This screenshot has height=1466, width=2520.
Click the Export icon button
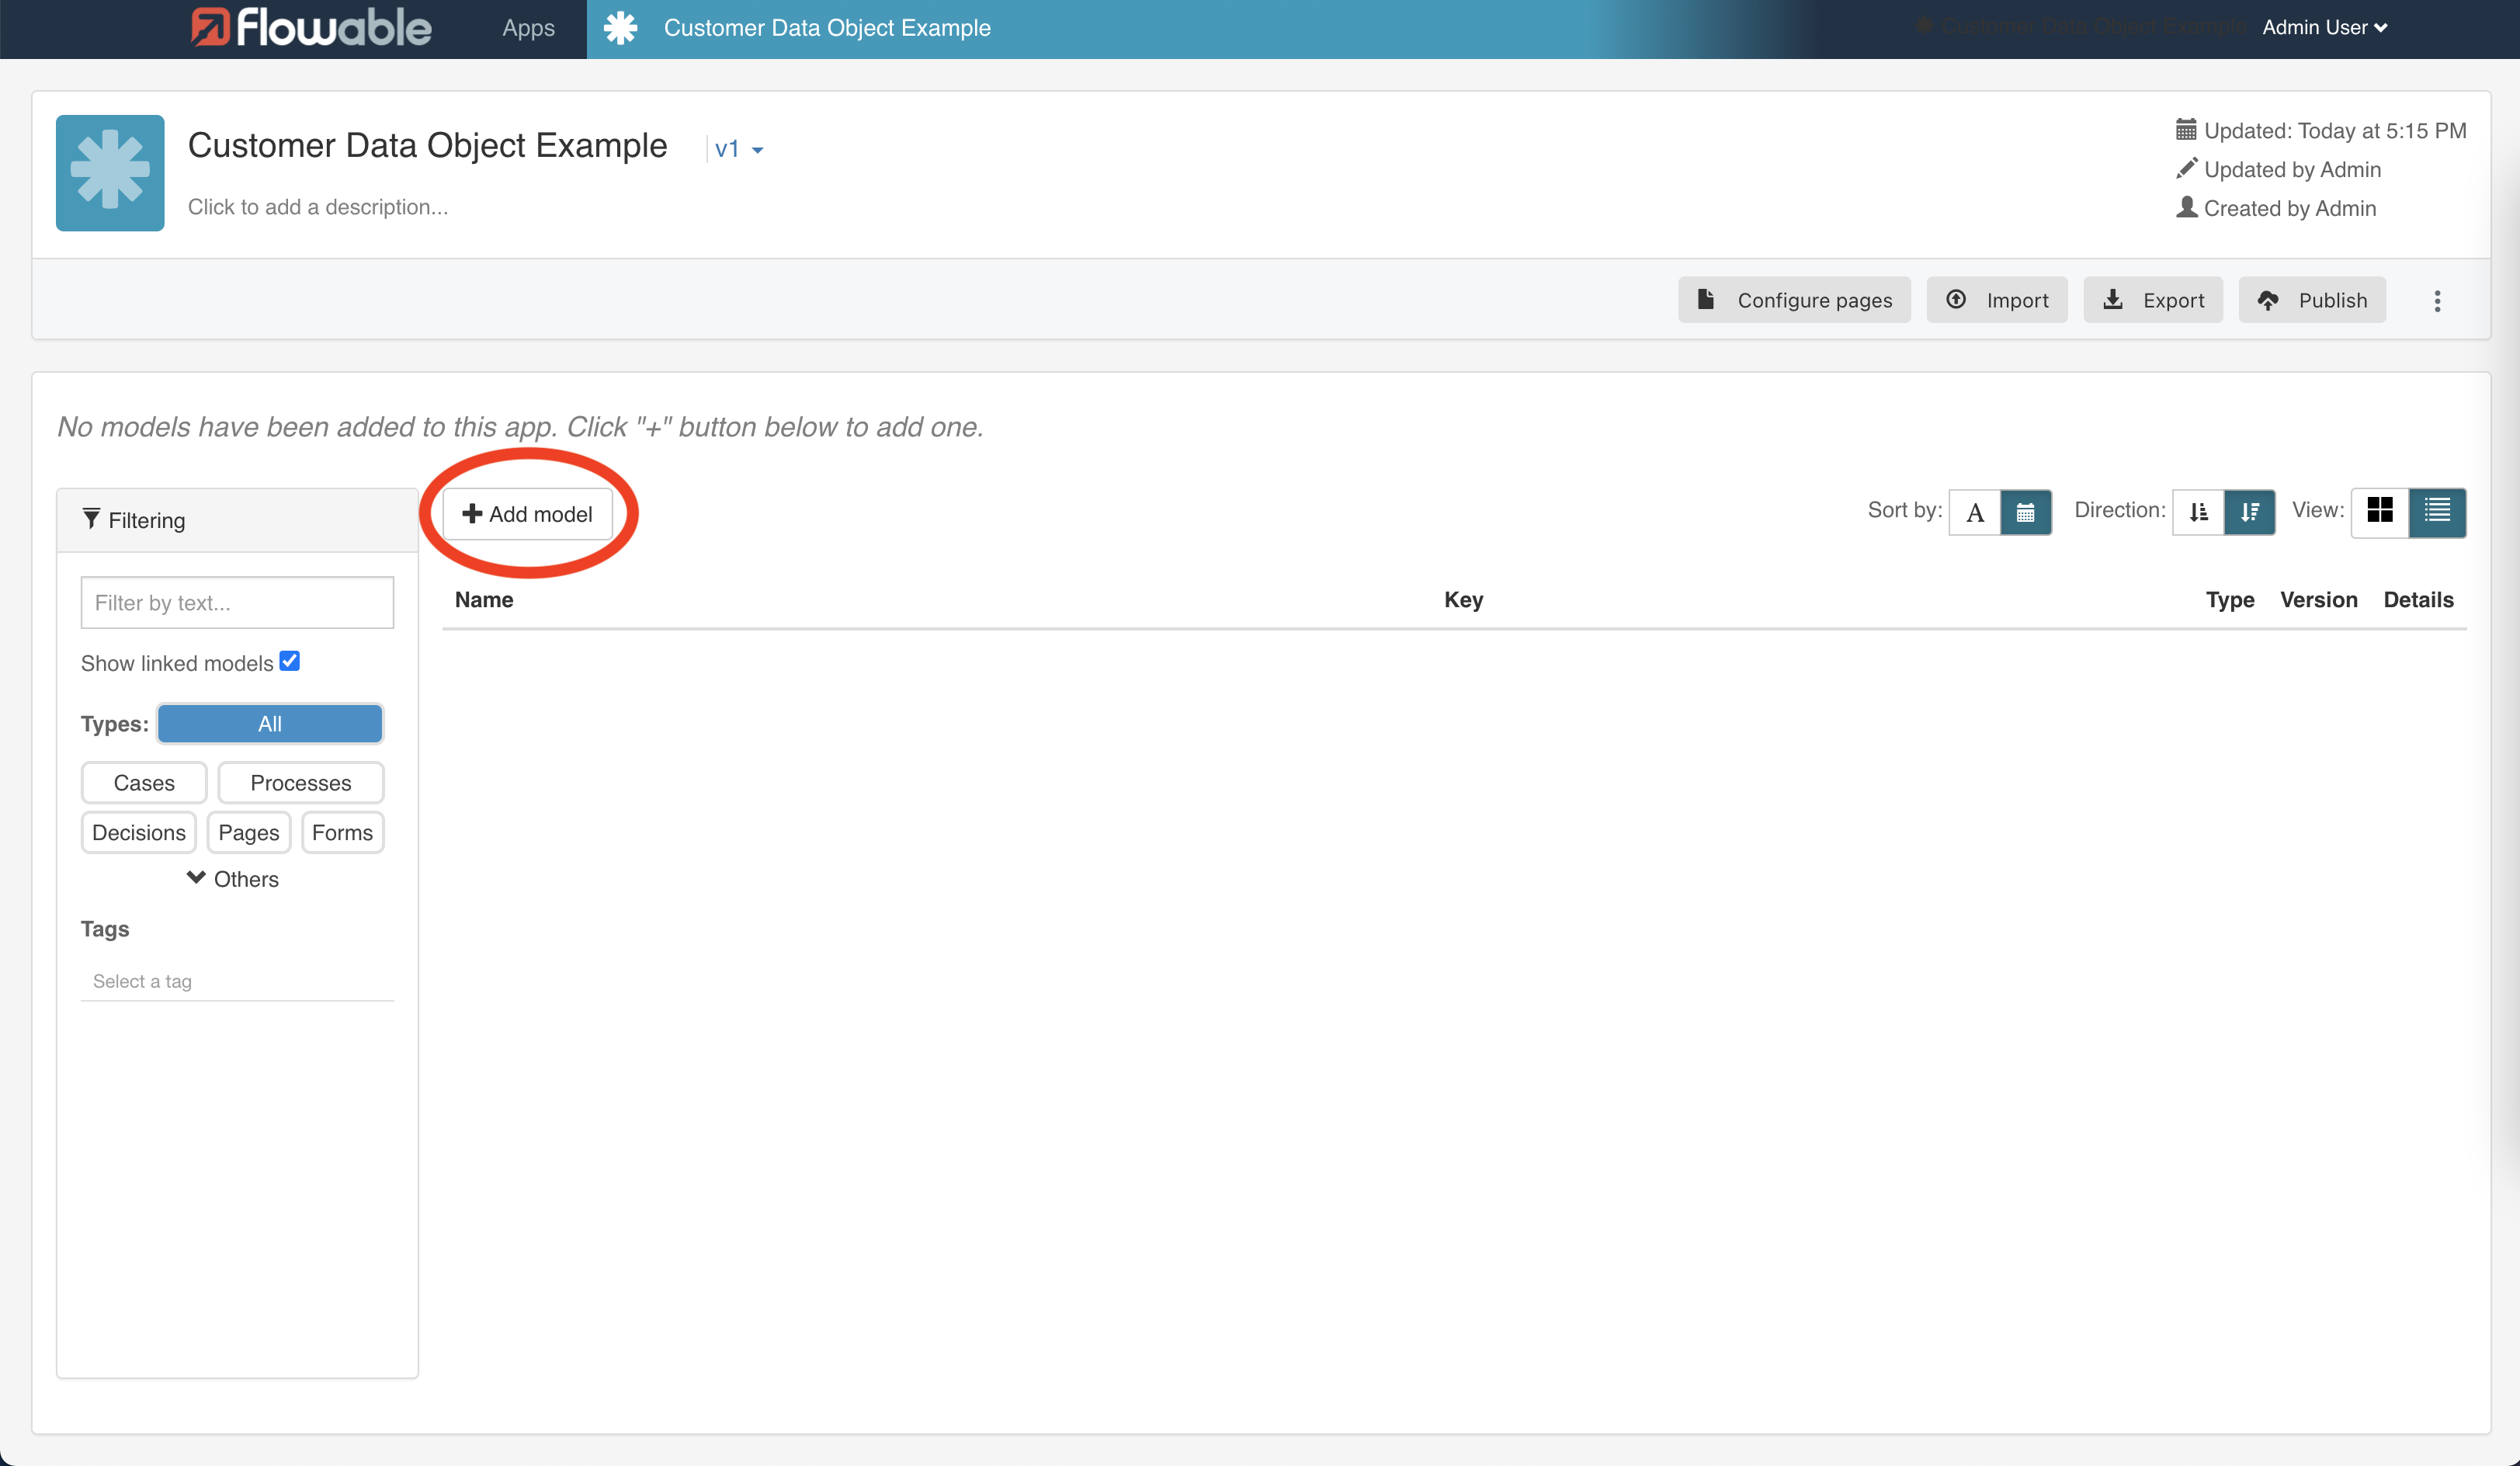point(2152,300)
